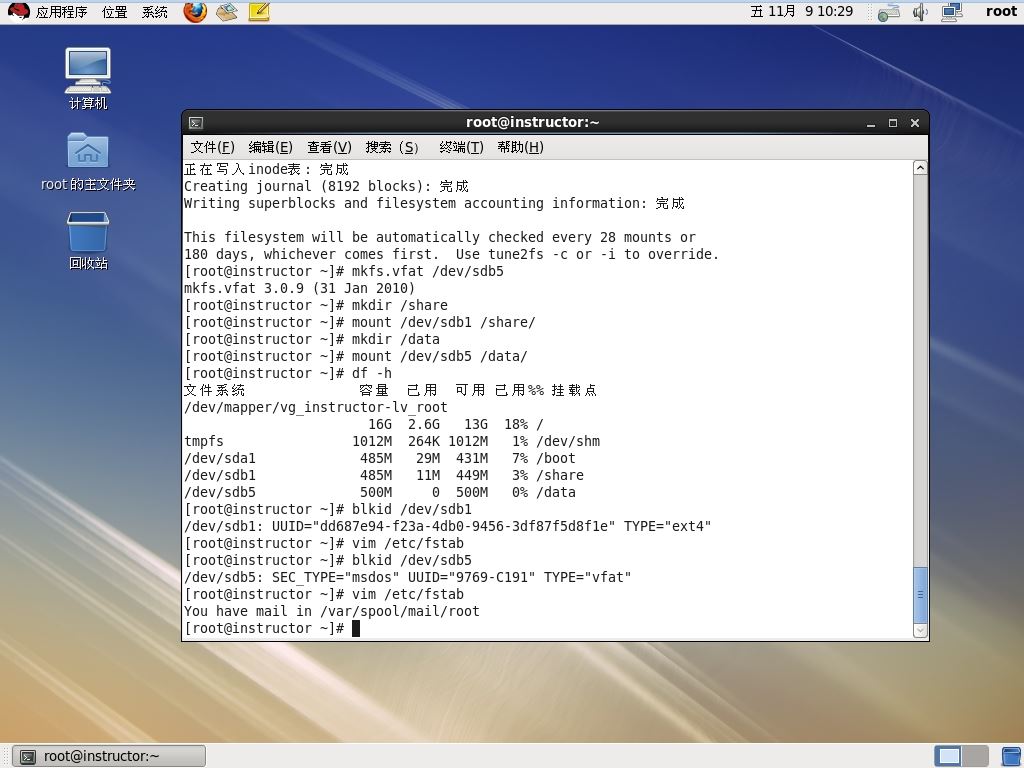This screenshot has width=1024, height=768.
Task: Open the 应用程序 panel menu
Action: pos(61,12)
